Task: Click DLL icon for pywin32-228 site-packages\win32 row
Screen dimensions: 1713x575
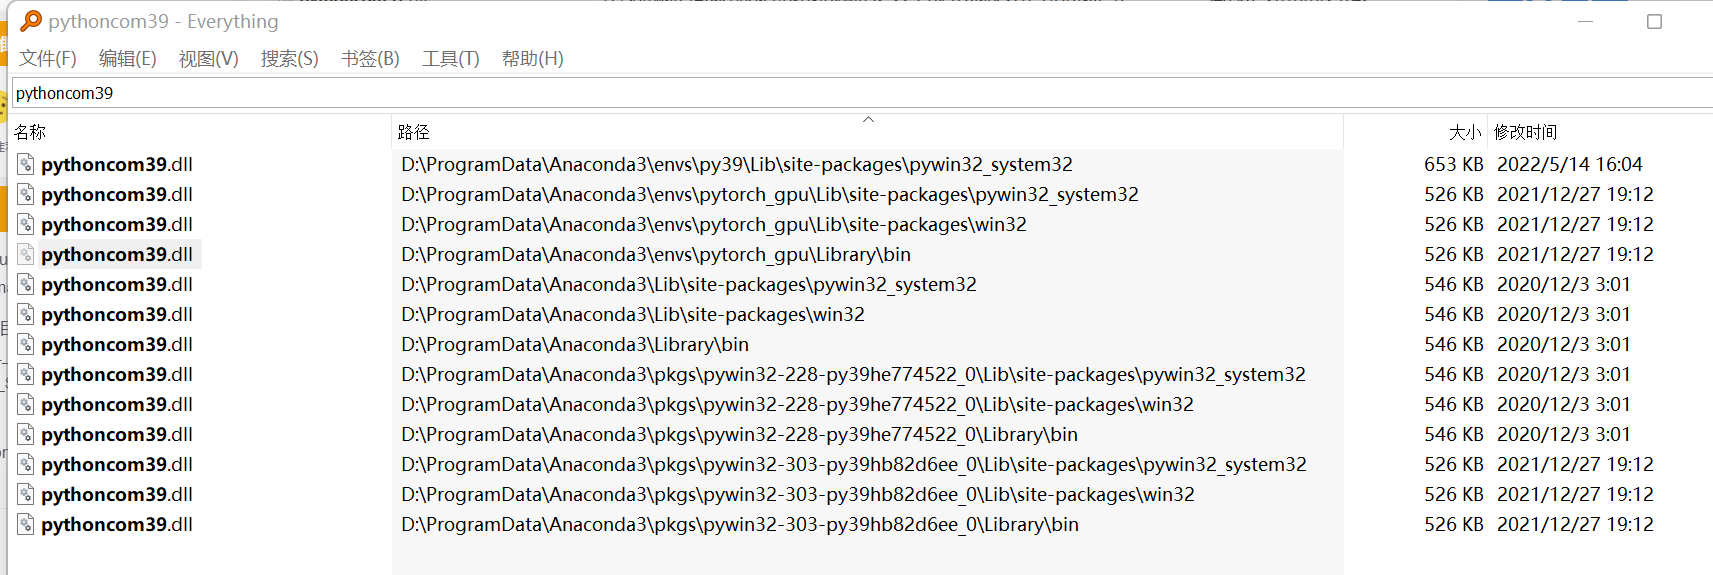Action: point(26,404)
